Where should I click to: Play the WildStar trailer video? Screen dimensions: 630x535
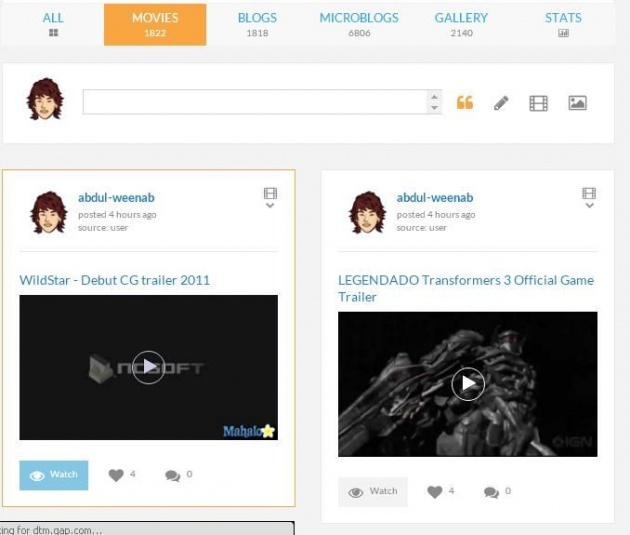coord(149,368)
